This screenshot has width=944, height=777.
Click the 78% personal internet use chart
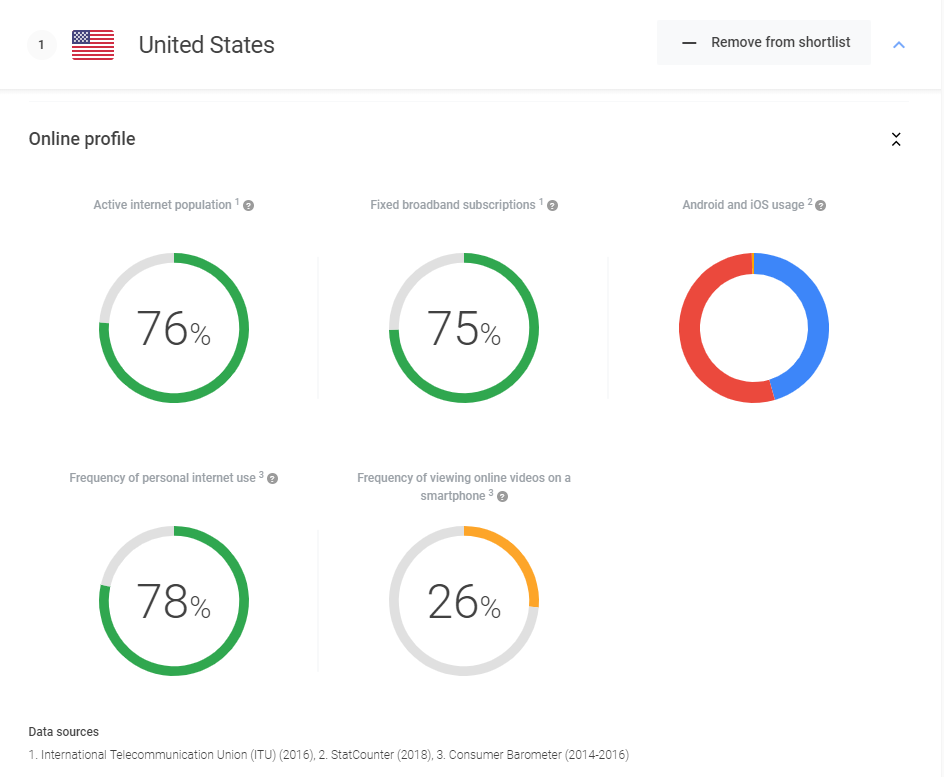tap(174, 601)
